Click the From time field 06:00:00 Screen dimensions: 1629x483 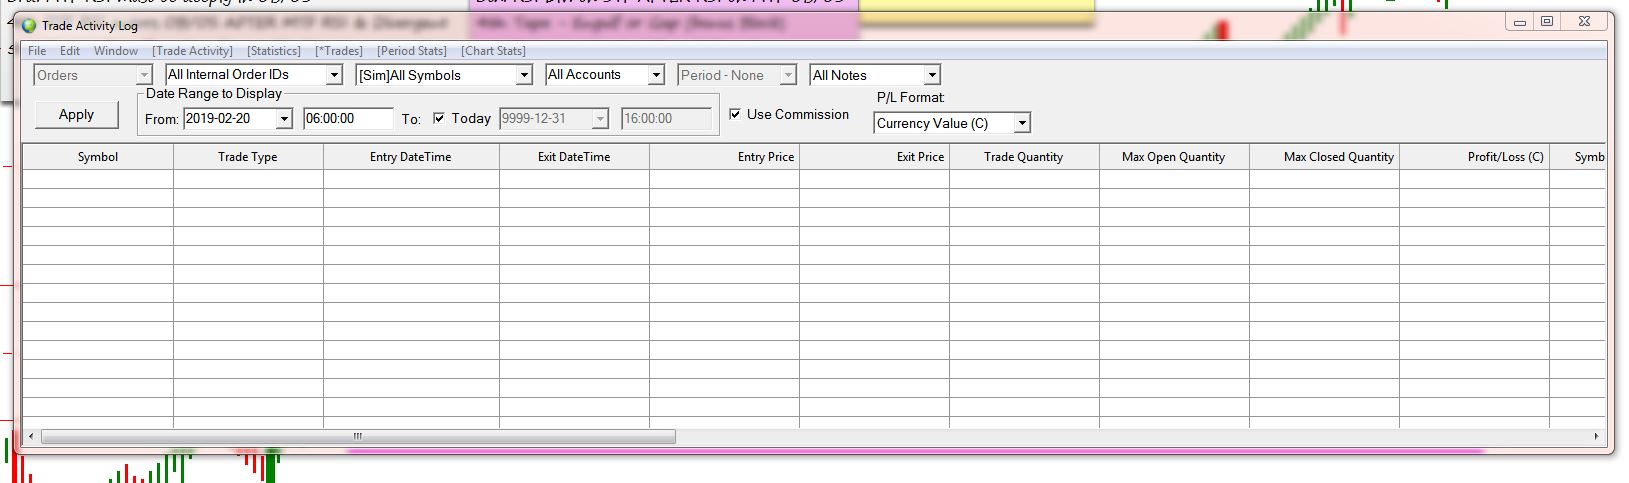pyautogui.click(x=348, y=119)
